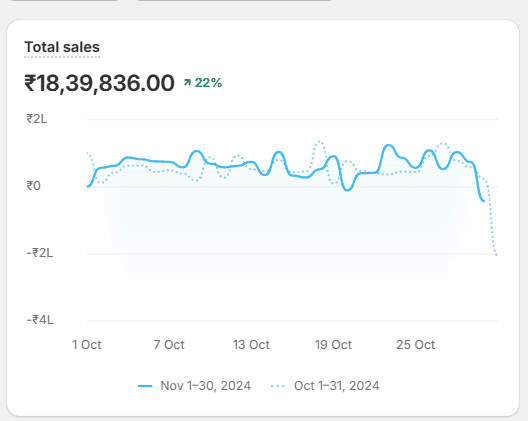Click the 7 Oct x-axis label
Screen dimensions: 528x421
pos(169,345)
